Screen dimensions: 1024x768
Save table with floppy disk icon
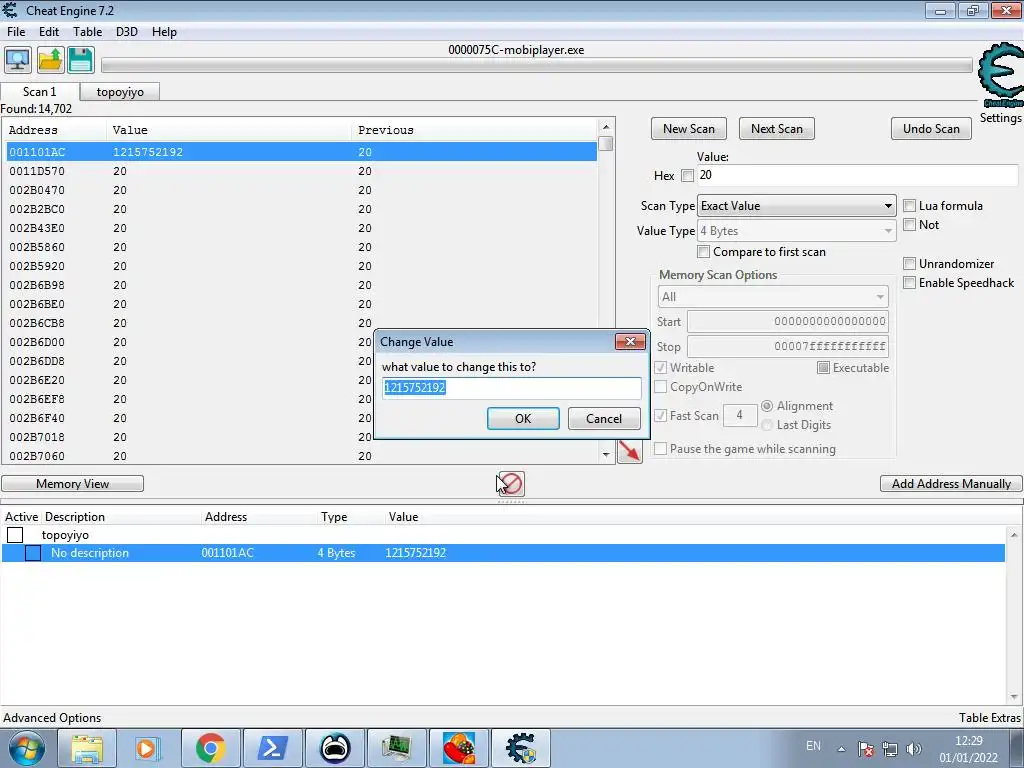[x=81, y=60]
